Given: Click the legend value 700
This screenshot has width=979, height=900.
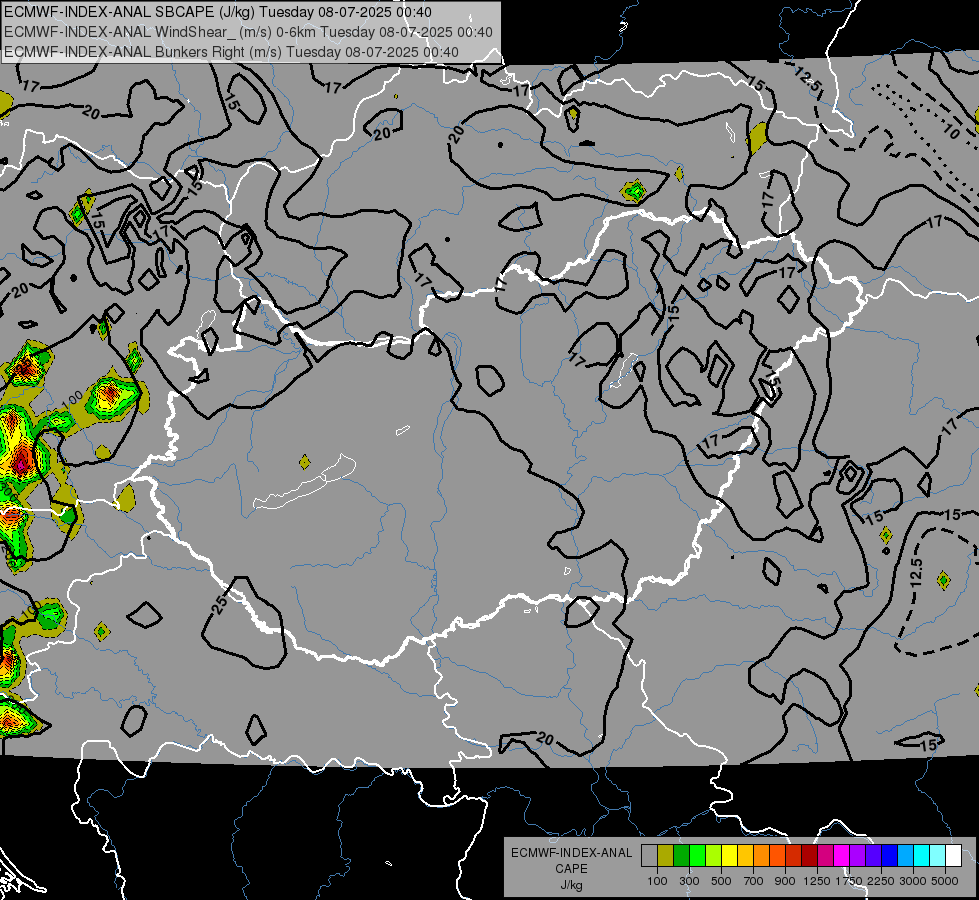Looking at the screenshot, I should pyautogui.click(x=754, y=881).
